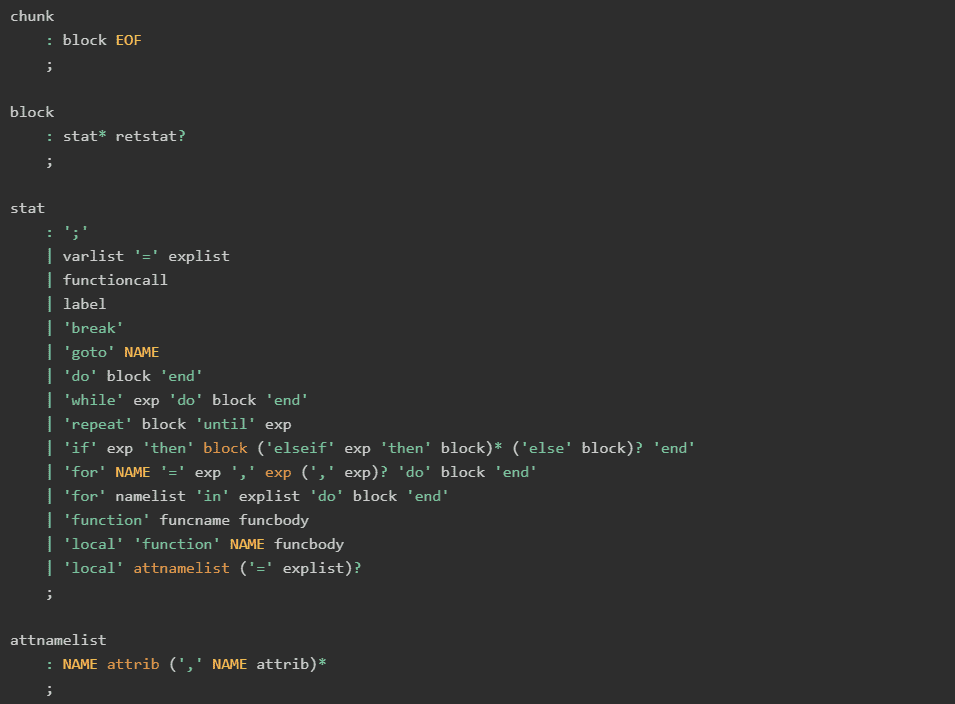This screenshot has width=955, height=704.
Task: Click the 'label' alternative in stat
Action: [x=84, y=304]
